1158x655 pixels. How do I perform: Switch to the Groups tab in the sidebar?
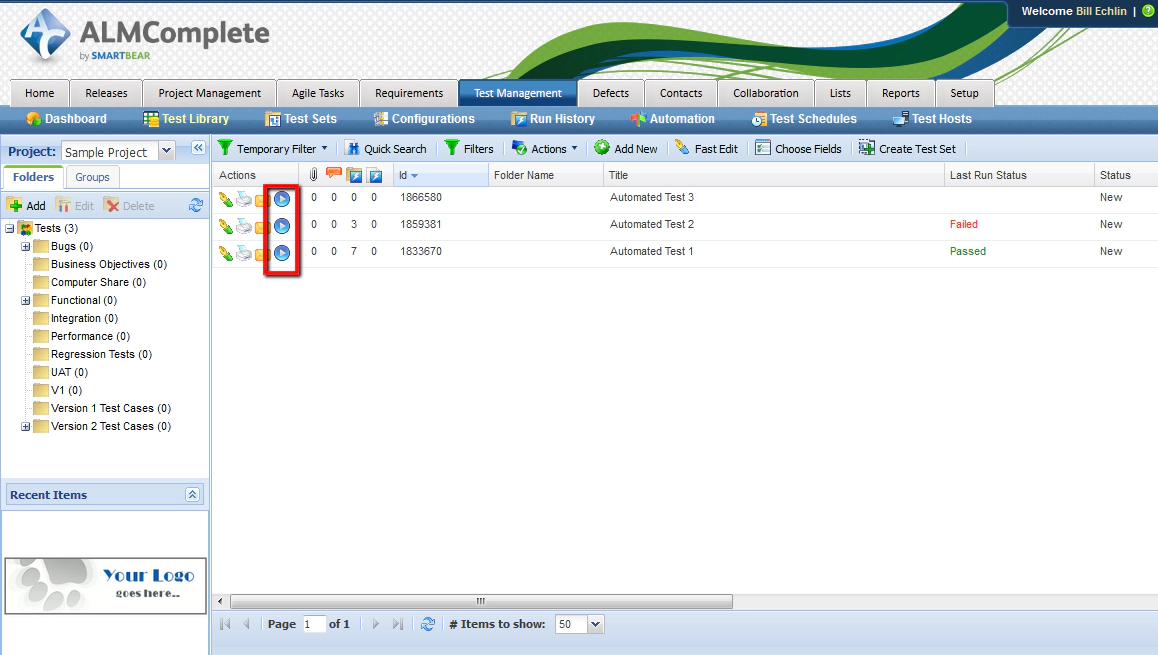pos(91,177)
